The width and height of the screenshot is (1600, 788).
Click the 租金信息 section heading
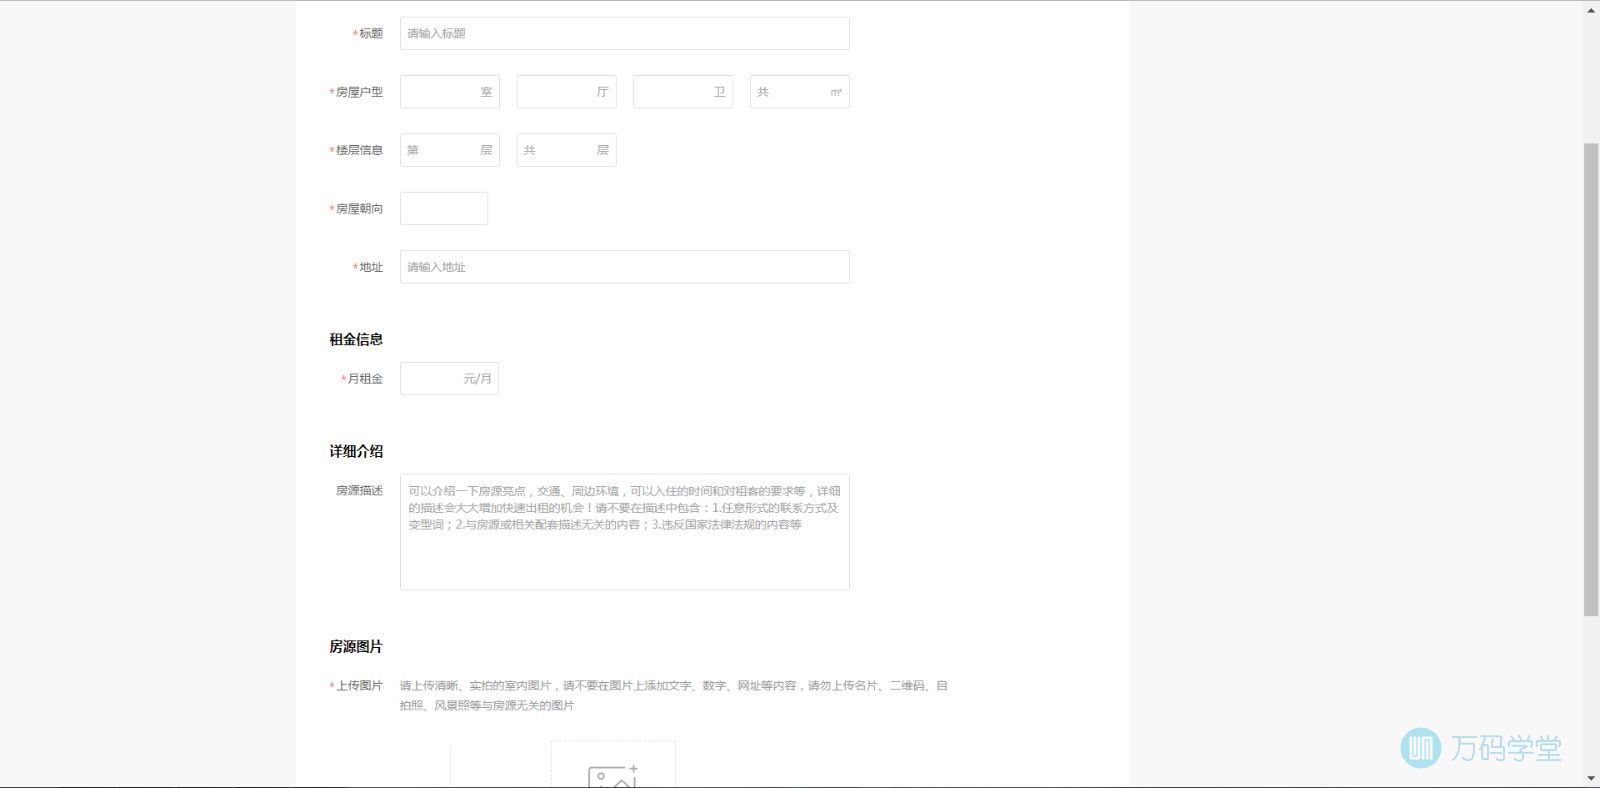pyautogui.click(x=356, y=339)
